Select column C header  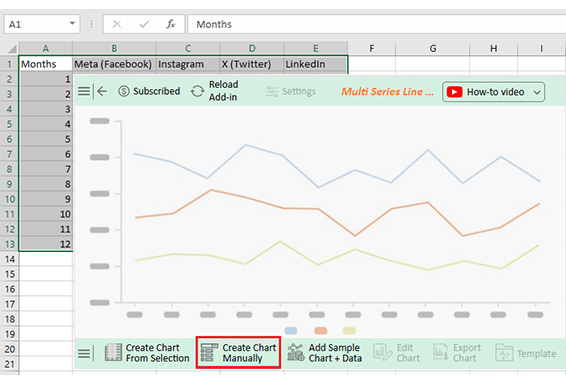pos(188,48)
